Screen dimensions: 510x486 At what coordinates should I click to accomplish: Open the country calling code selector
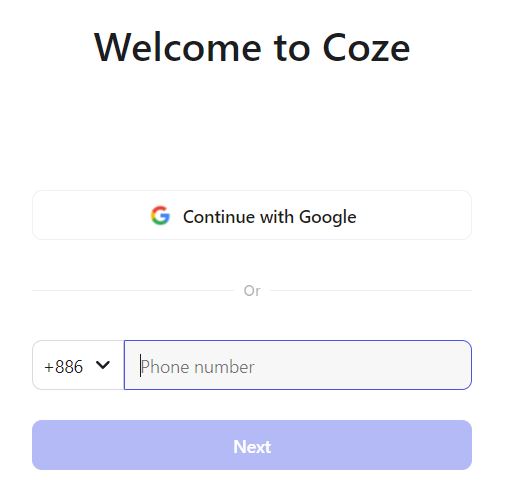pos(78,365)
